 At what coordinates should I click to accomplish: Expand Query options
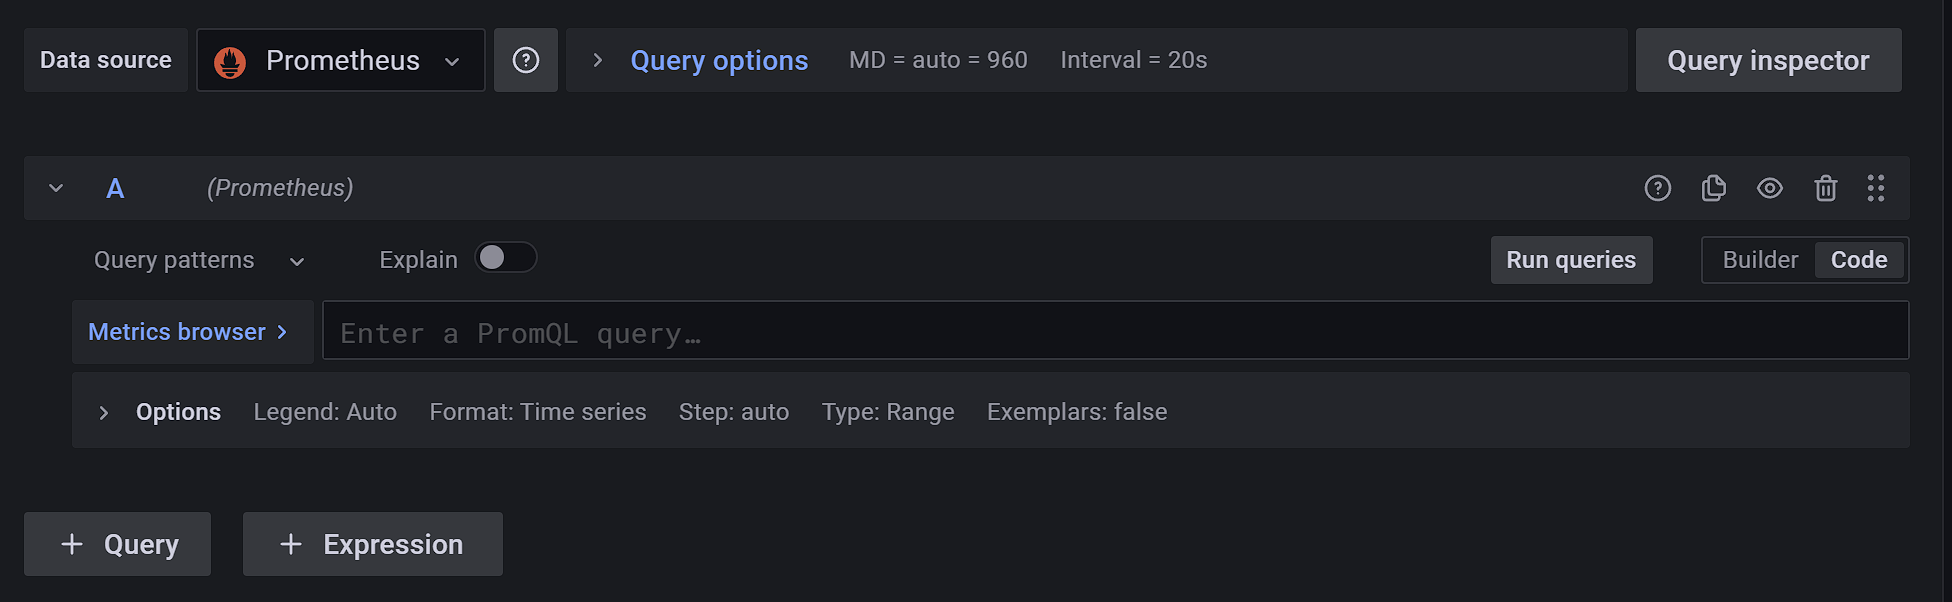click(x=719, y=60)
